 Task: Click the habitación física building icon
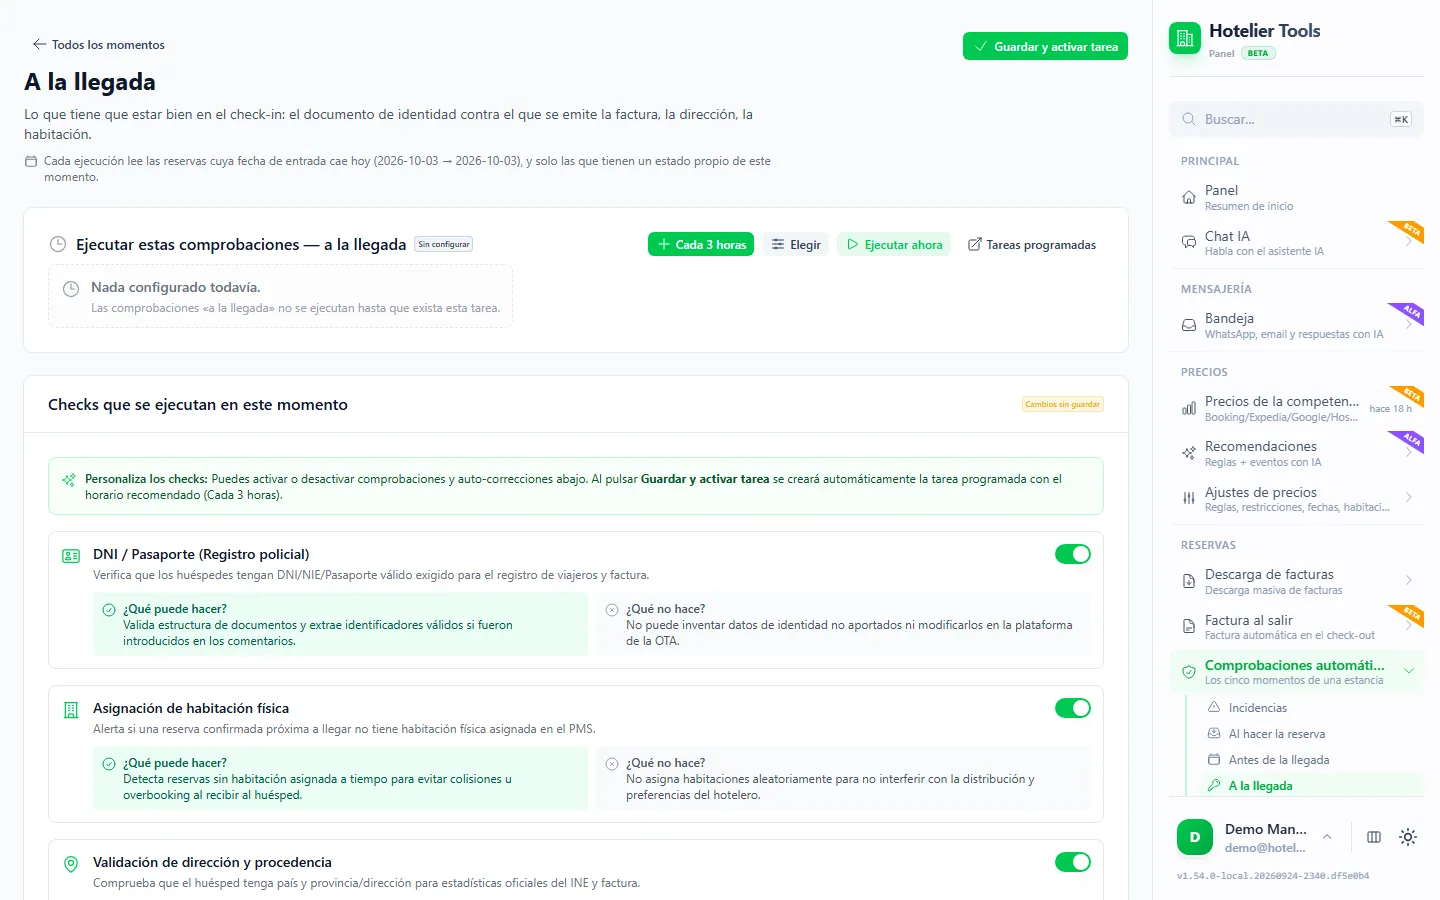tap(71, 710)
